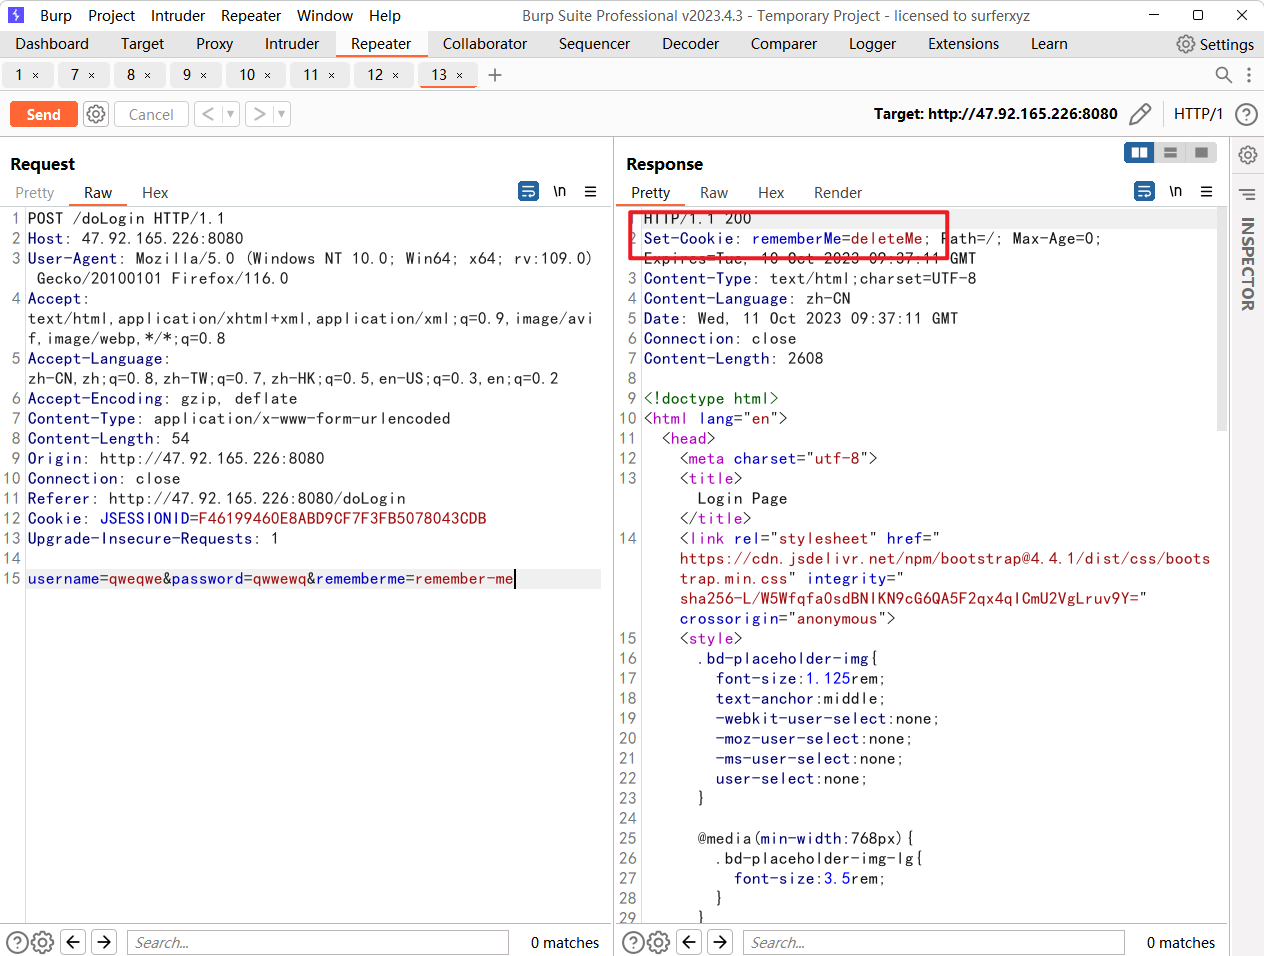
Task: Open the Inspector panel settings gear
Action: pyautogui.click(x=1247, y=155)
